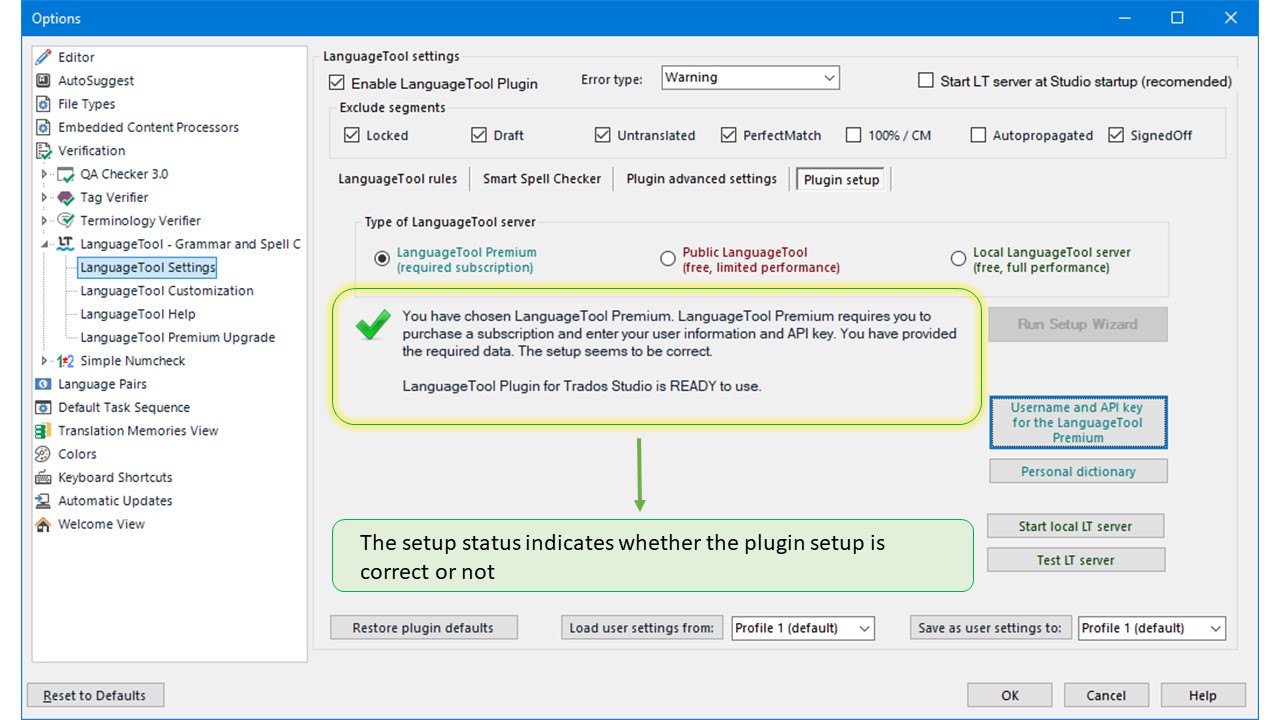Open the Save as user settings dropdown

coord(1151,628)
